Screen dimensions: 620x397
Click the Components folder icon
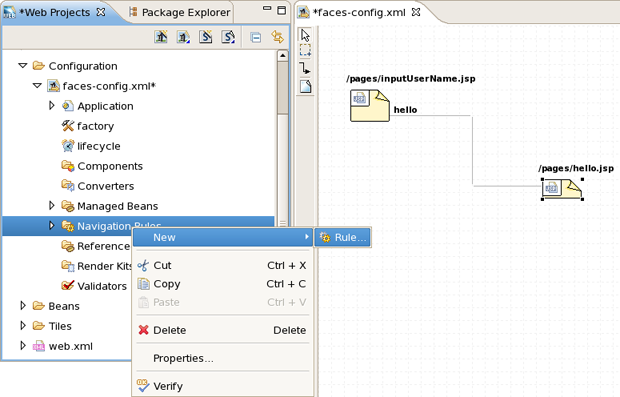(68, 166)
